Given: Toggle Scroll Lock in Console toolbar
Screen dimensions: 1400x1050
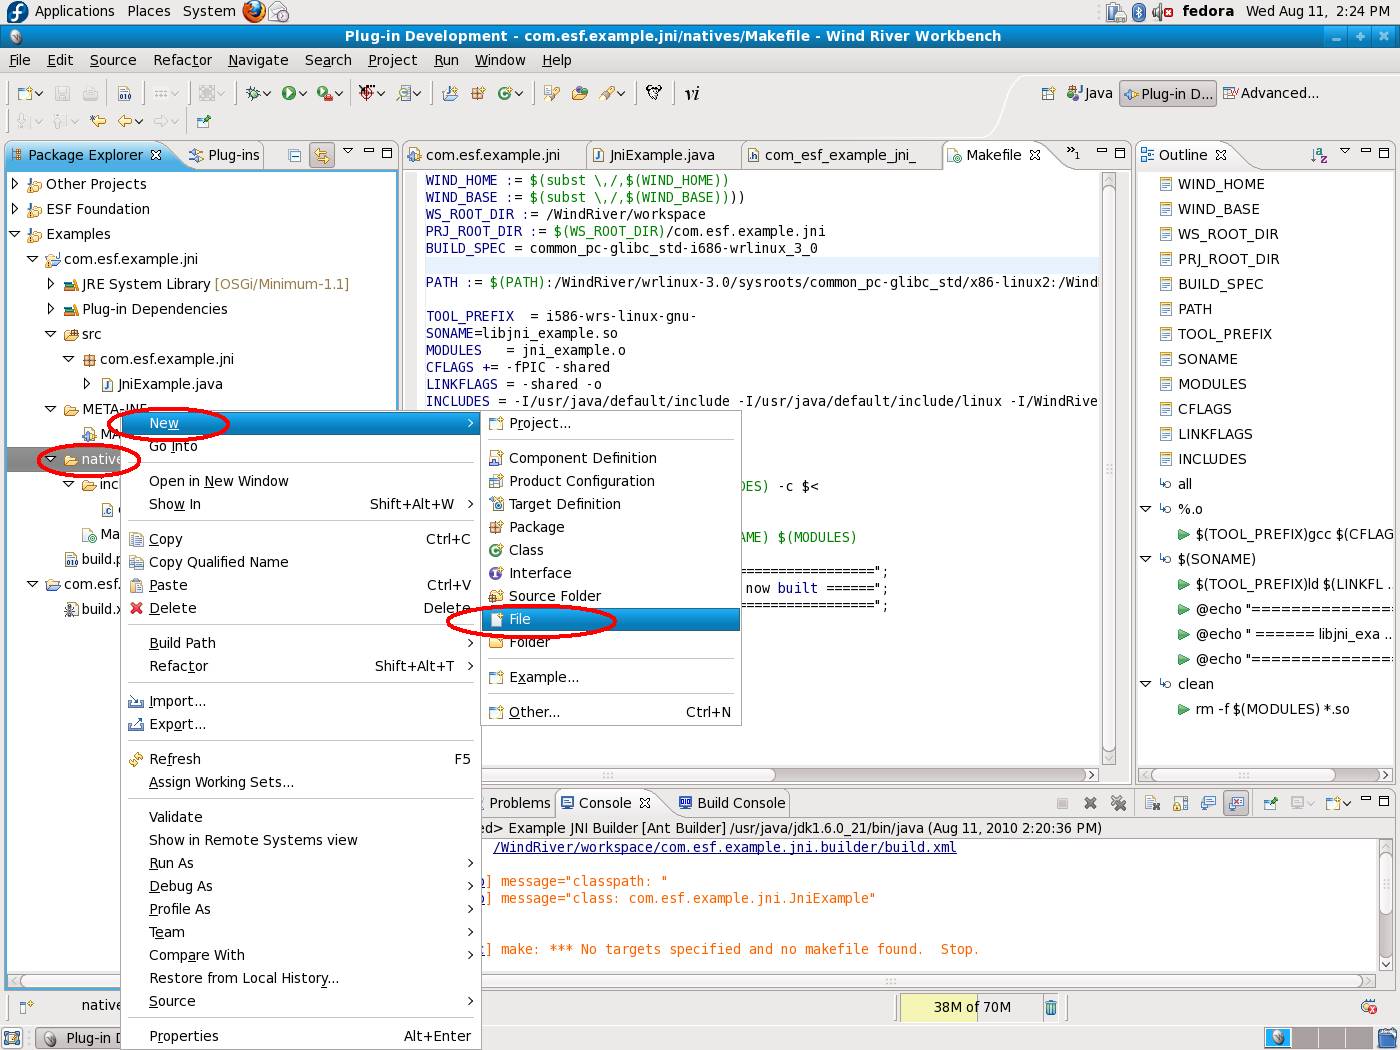Looking at the screenshot, I should point(1180,802).
